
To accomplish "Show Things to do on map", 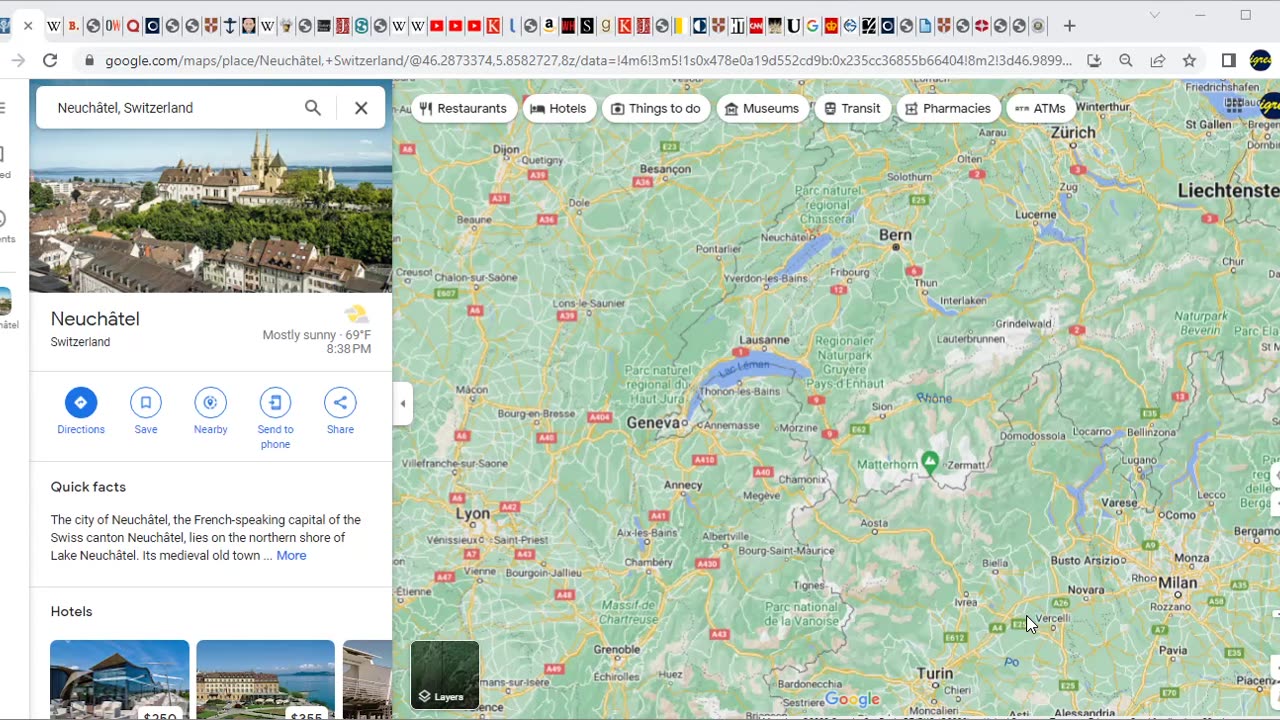I will 656,108.
